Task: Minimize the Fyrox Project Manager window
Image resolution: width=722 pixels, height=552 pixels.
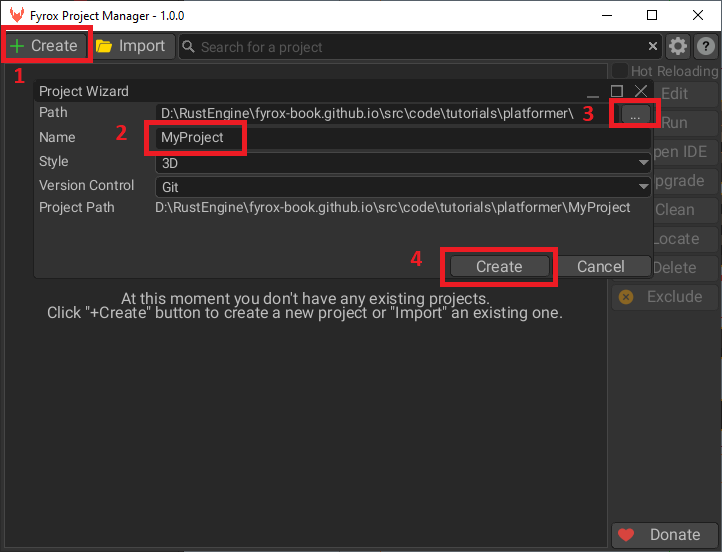Action: point(605,16)
